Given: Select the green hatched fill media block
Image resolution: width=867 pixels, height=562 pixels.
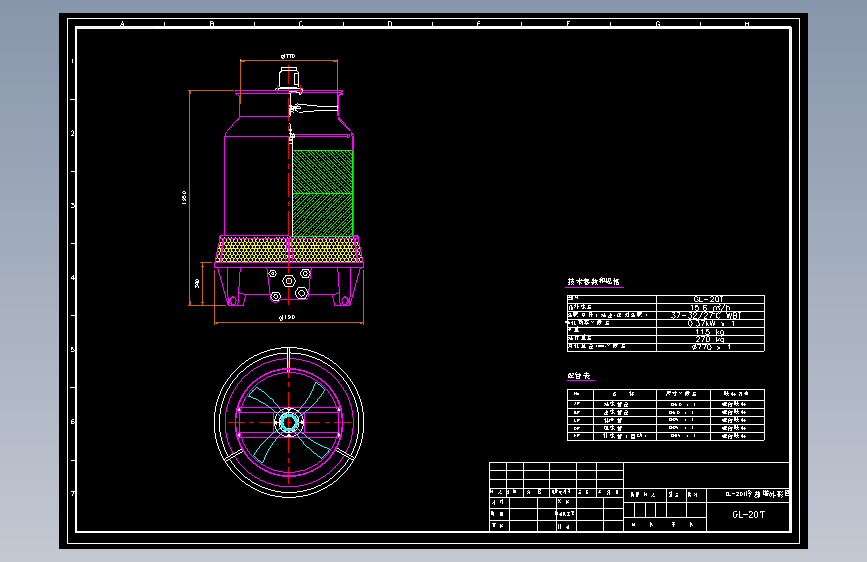Looking at the screenshot, I should 322,193.
